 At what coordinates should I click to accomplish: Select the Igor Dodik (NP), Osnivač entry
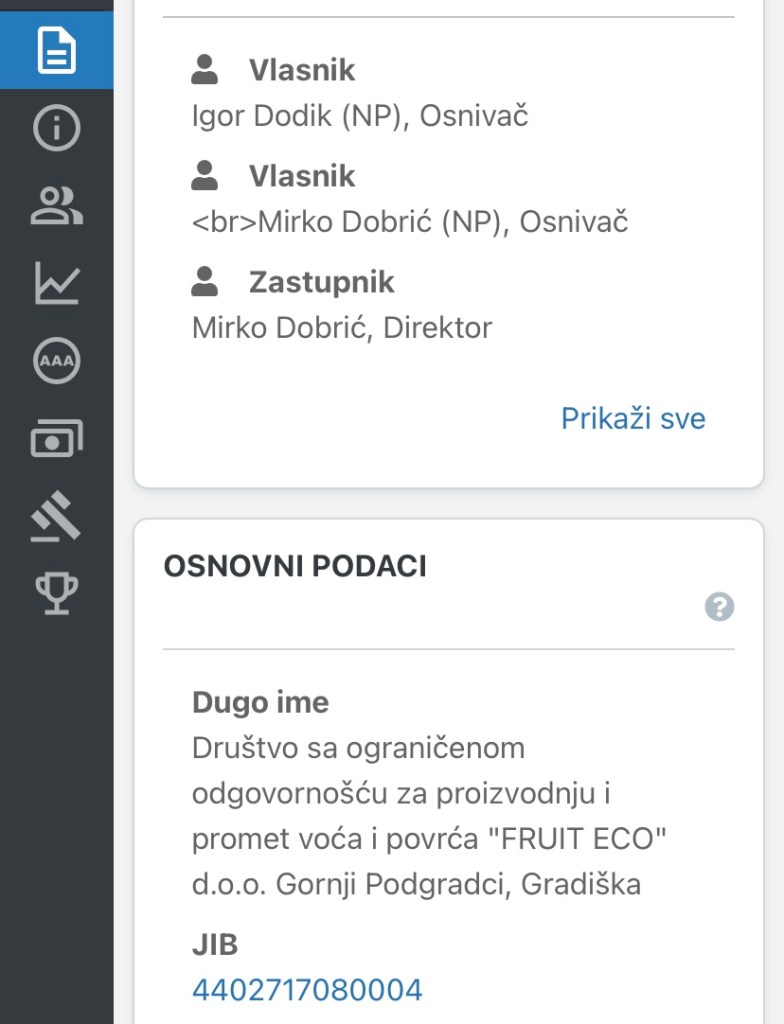(360, 116)
